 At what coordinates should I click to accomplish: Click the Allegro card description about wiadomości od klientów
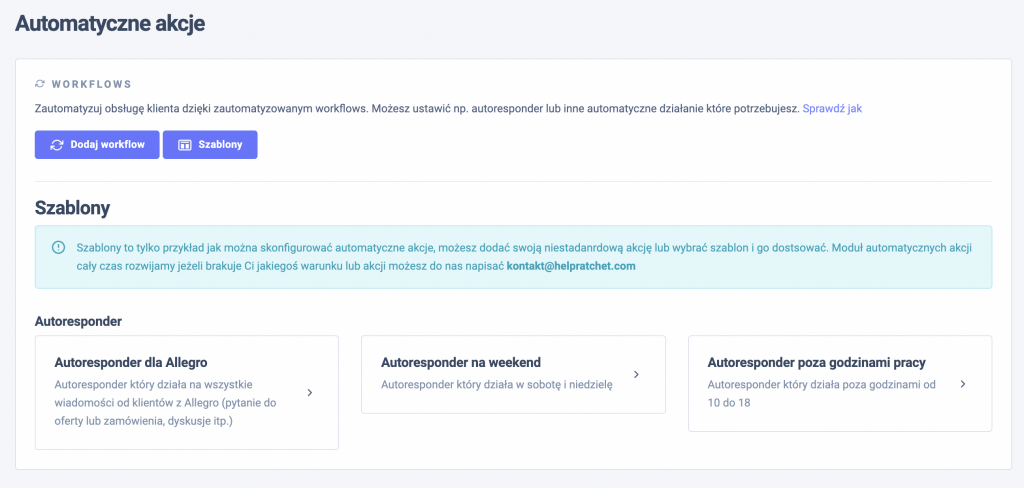[167, 402]
